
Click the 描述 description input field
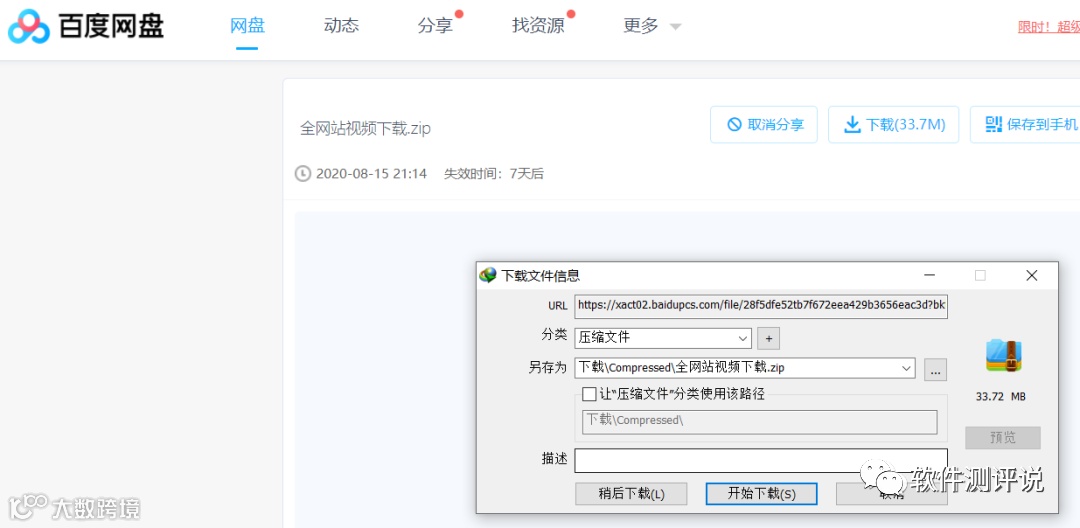click(x=761, y=461)
